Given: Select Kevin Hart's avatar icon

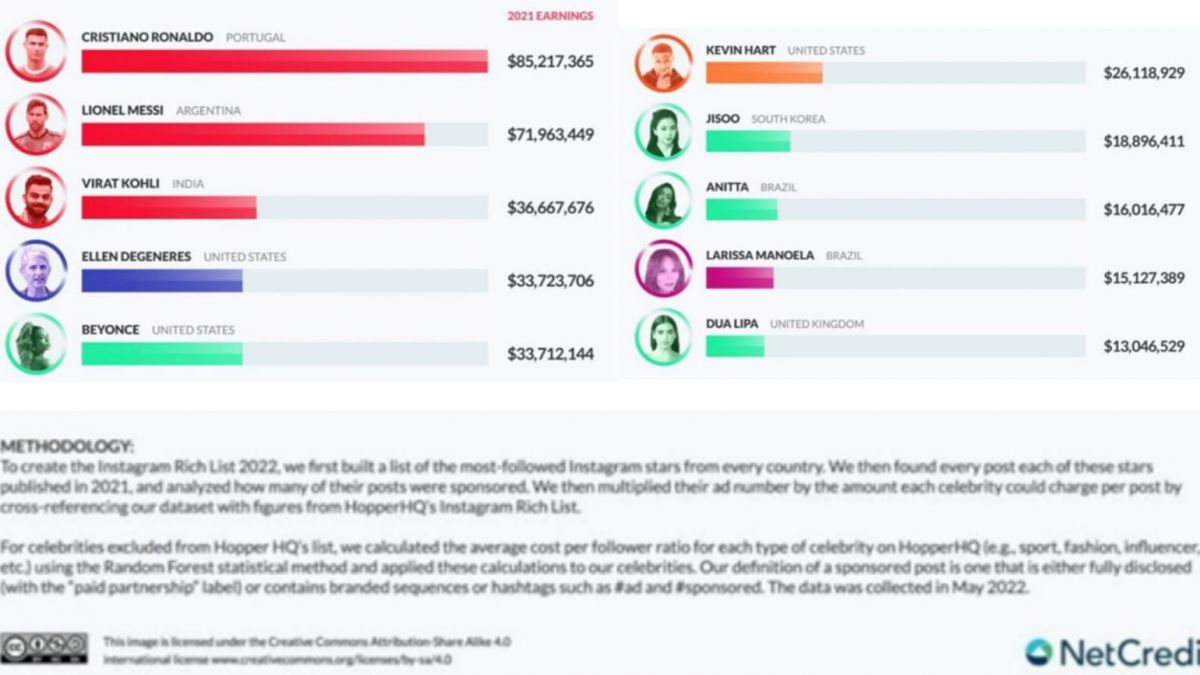Looking at the screenshot, I should point(663,63).
